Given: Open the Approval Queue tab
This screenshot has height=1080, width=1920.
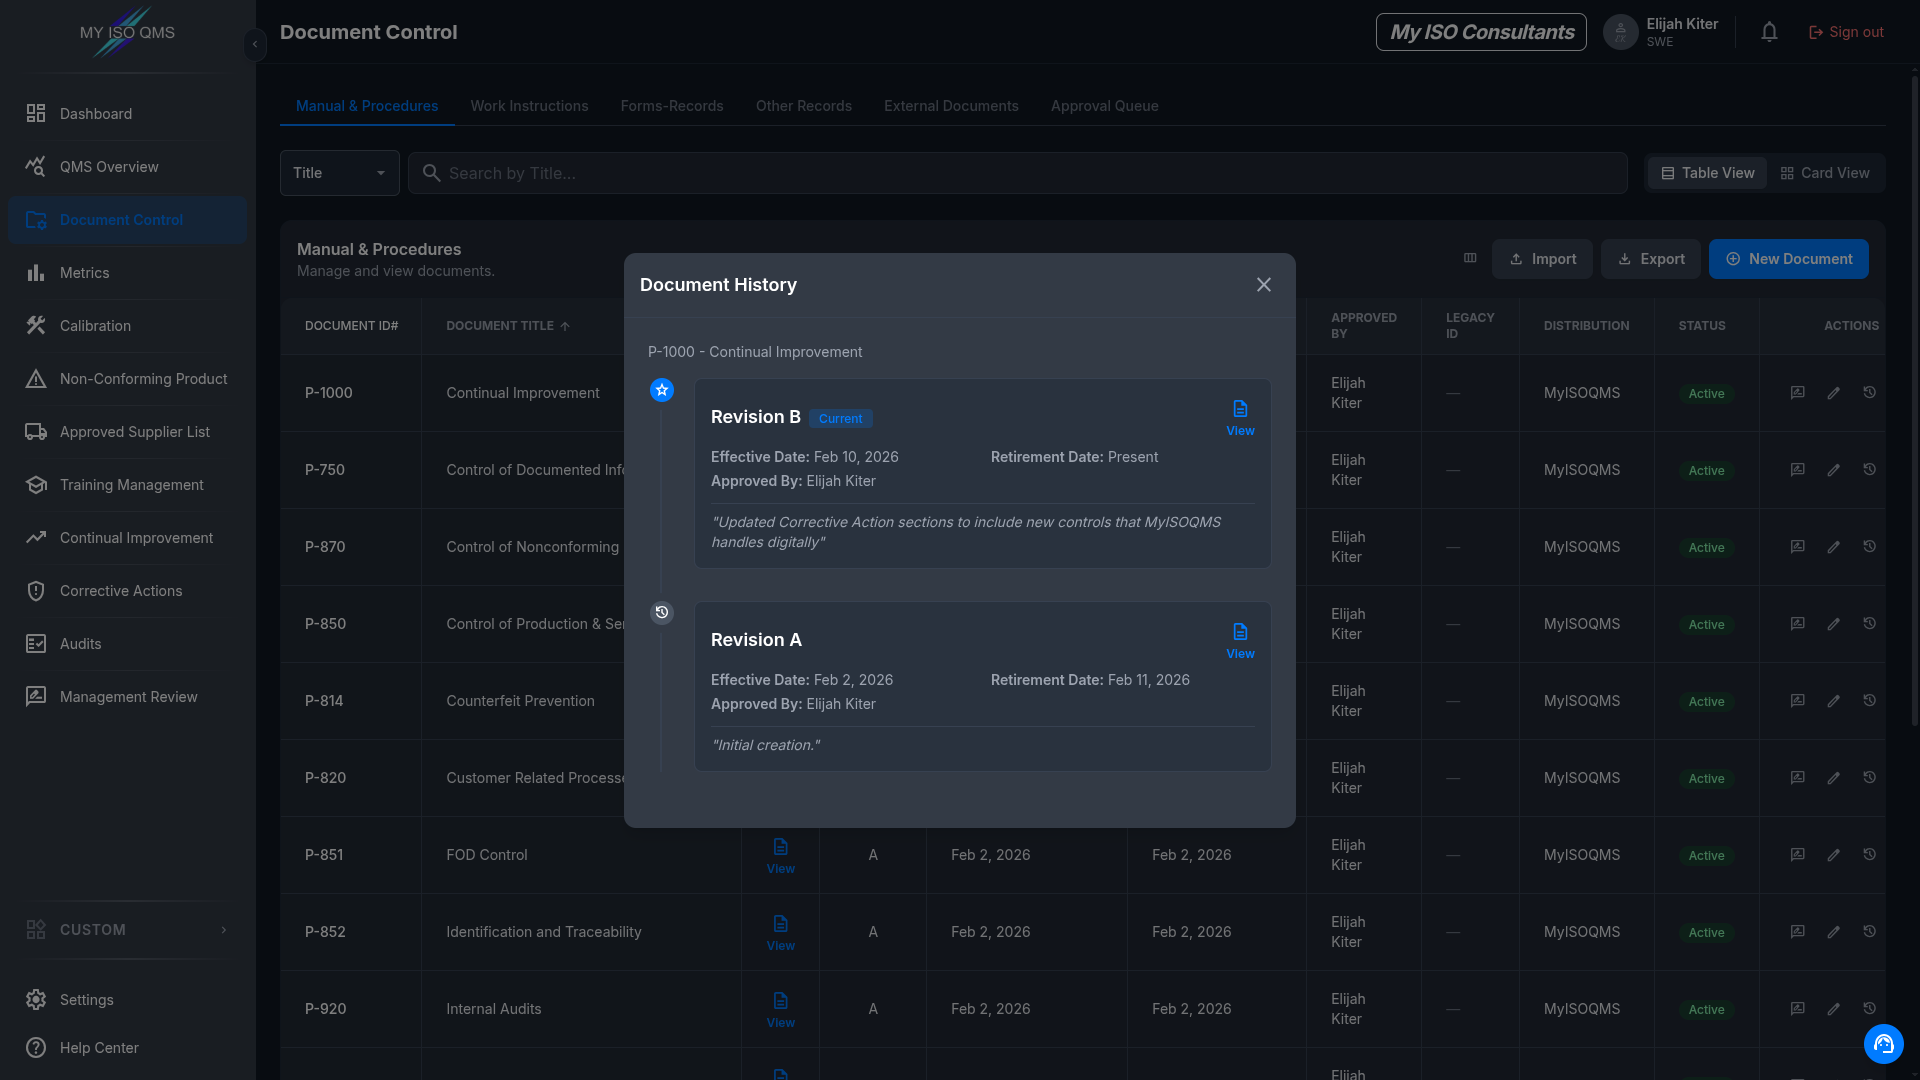Looking at the screenshot, I should (x=1105, y=106).
